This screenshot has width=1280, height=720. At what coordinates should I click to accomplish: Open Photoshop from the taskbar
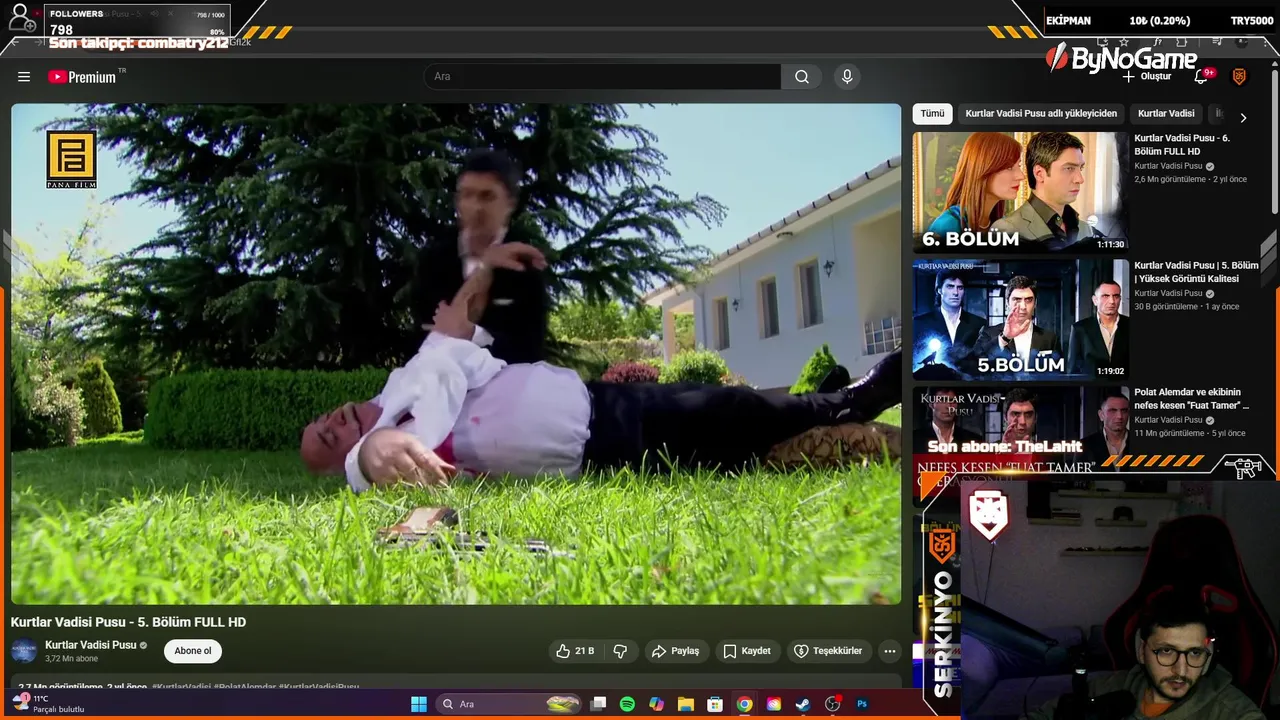[862, 704]
